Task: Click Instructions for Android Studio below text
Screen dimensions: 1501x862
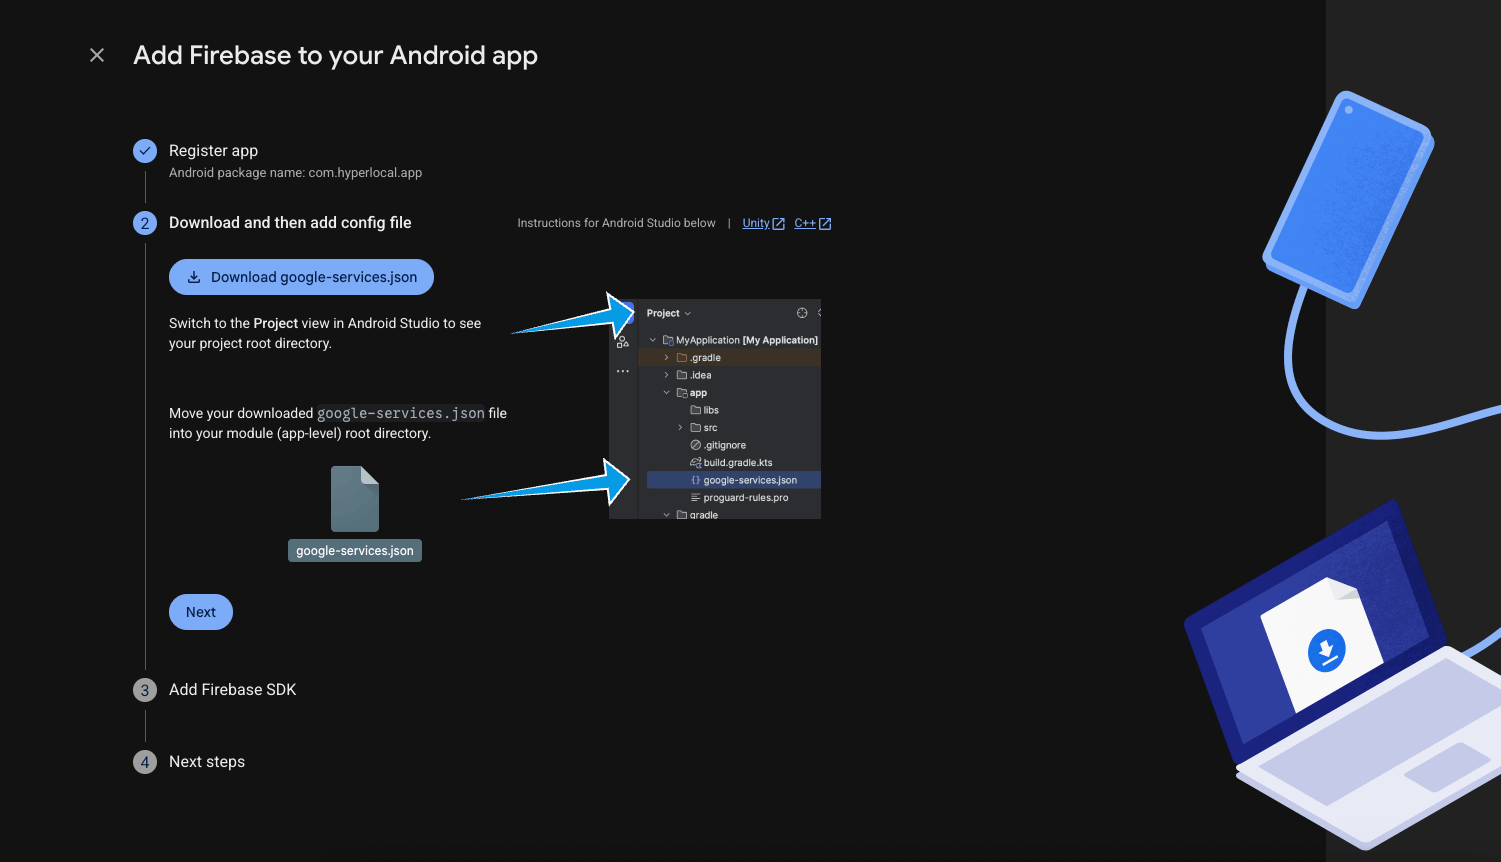Action: (616, 223)
